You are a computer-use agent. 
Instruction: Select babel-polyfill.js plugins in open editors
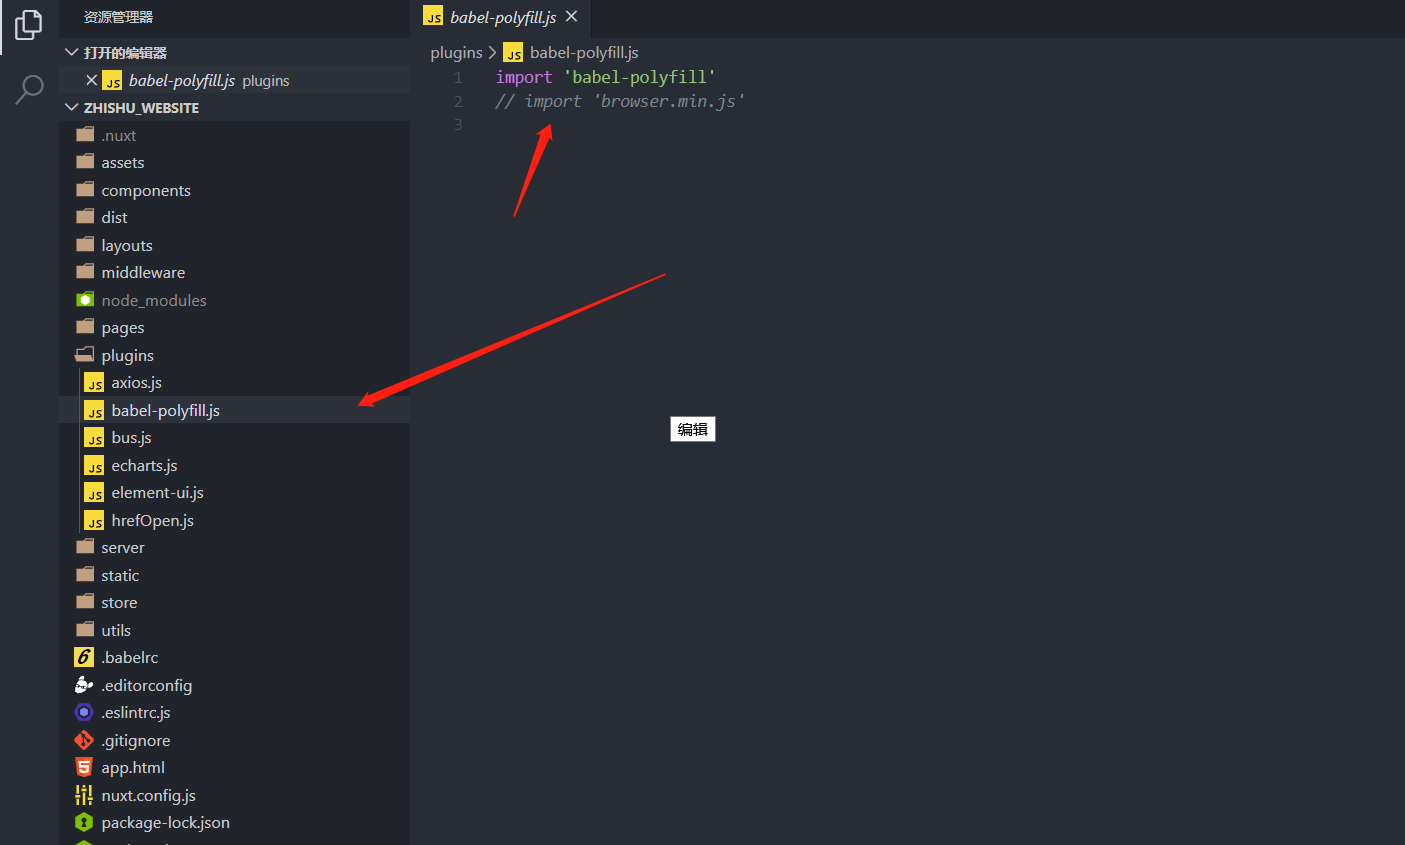(x=234, y=80)
